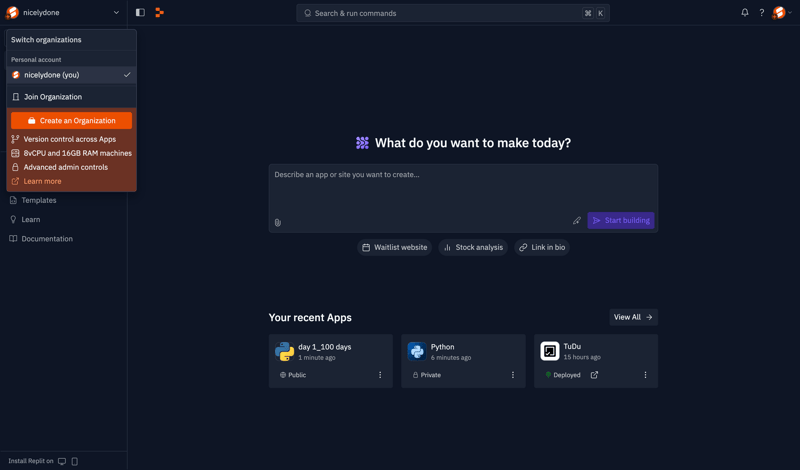
Task: Expand the nicelydone account switcher chevron
Action: point(116,13)
